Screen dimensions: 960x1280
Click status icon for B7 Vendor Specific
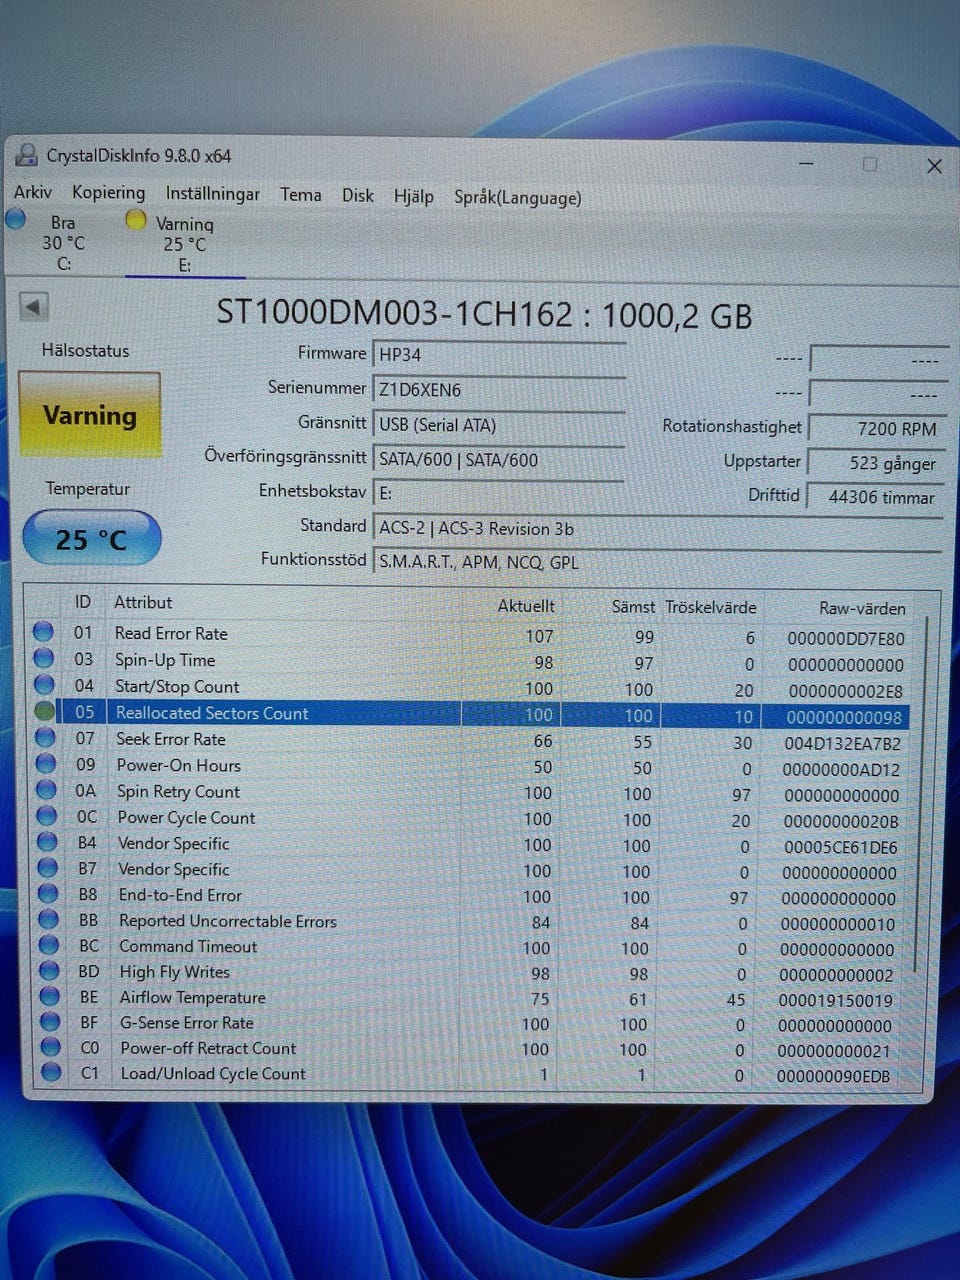point(48,868)
